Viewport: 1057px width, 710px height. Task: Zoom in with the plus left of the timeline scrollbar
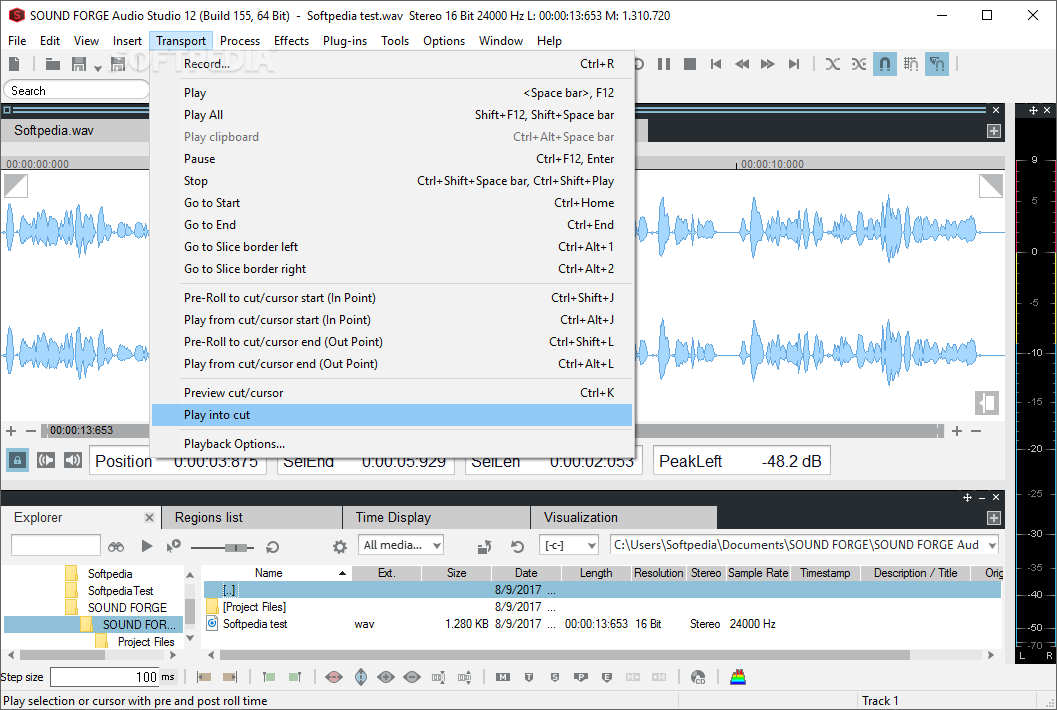click(x=11, y=430)
